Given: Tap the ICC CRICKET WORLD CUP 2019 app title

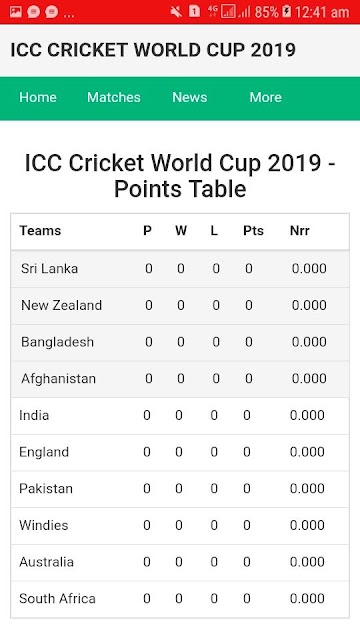Looking at the screenshot, I should pyautogui.click(x=153, y=50).
